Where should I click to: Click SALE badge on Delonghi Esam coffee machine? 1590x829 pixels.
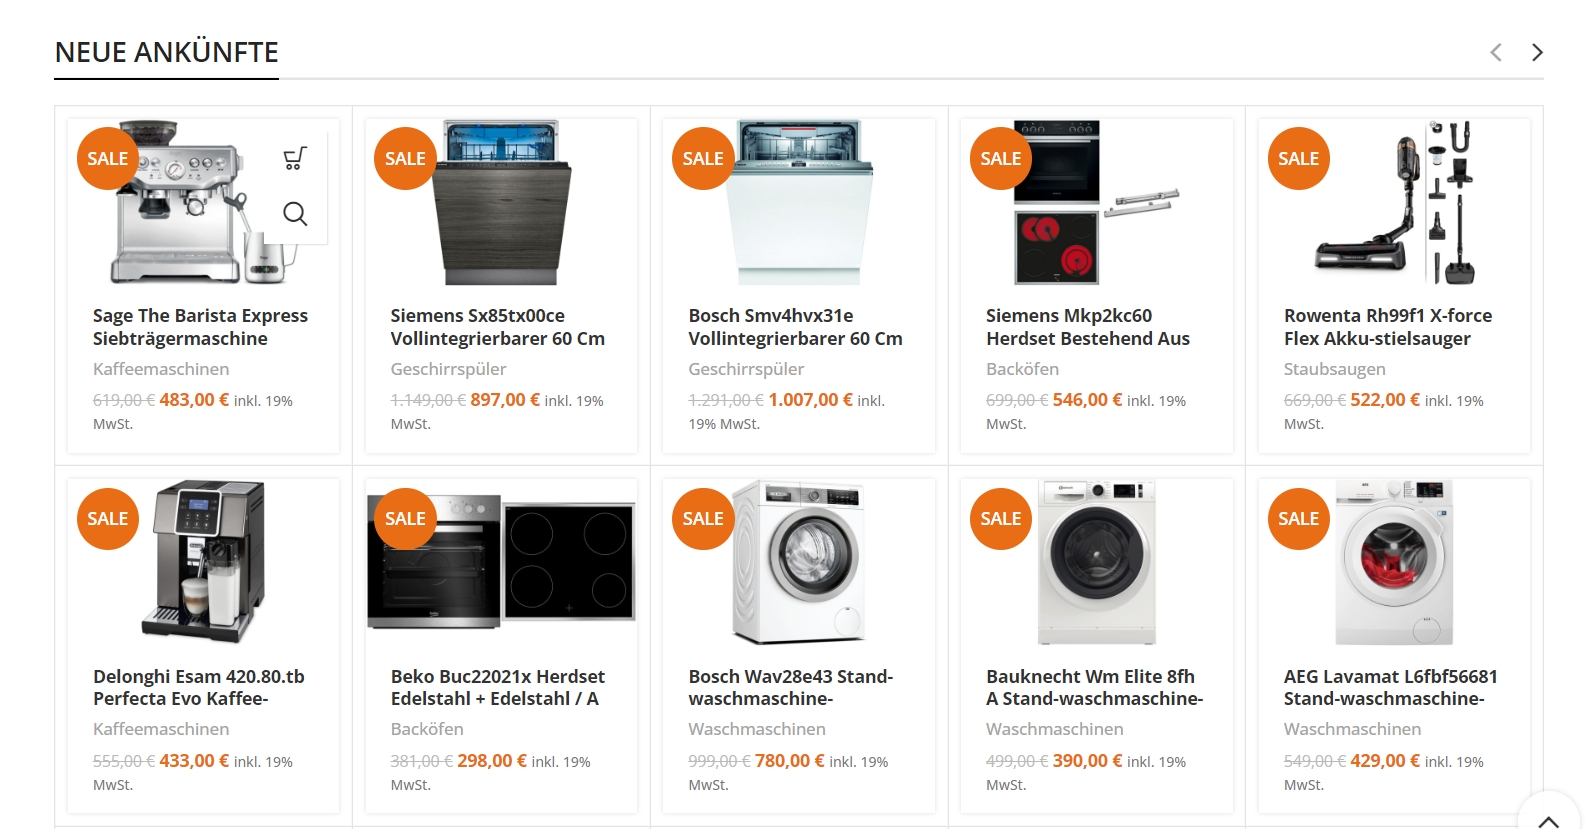pyautogui.click(x=107, y=518)
